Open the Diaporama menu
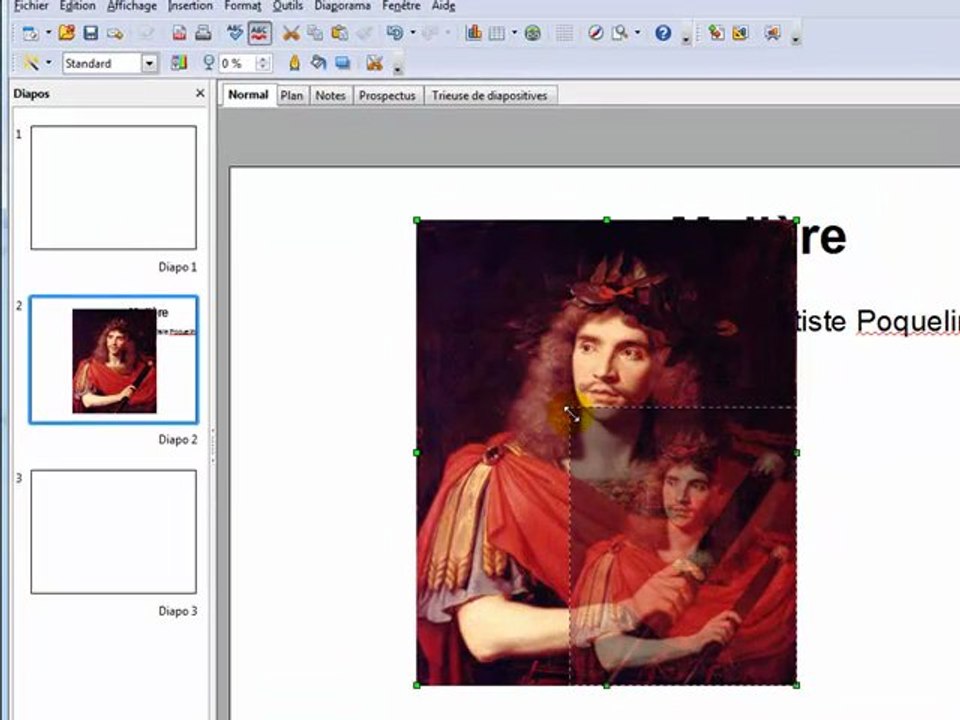The width and height of the screenshot is (960, 720). (342, 6)
